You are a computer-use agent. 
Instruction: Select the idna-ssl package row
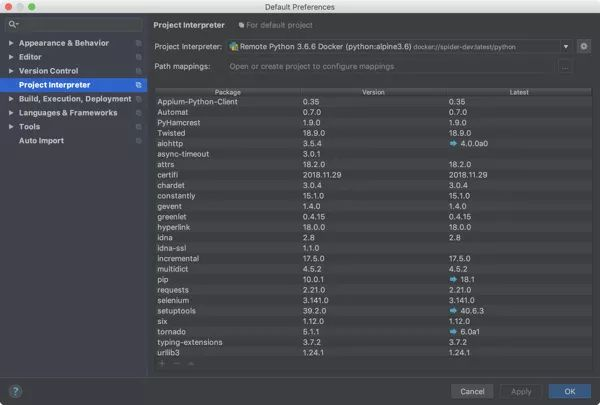click(x=373, y=248)
